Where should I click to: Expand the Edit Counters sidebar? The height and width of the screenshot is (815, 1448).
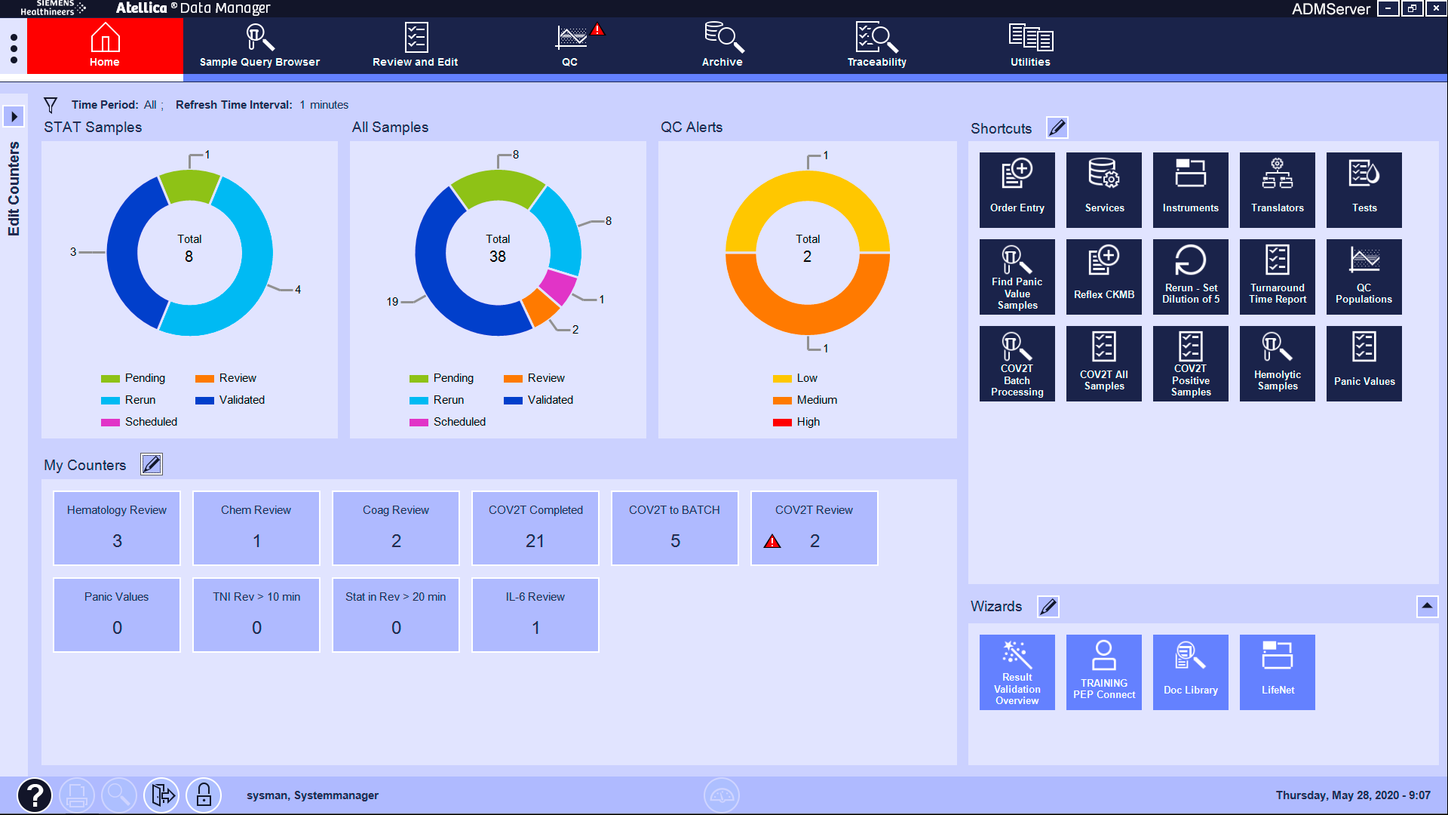(x=13, y=116)
